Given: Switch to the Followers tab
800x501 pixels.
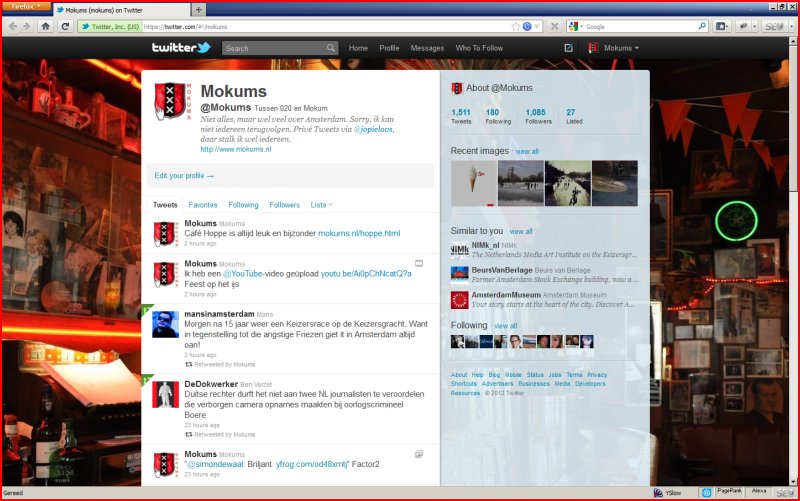Looking at the screenshot, I should (x=284, y=205).
